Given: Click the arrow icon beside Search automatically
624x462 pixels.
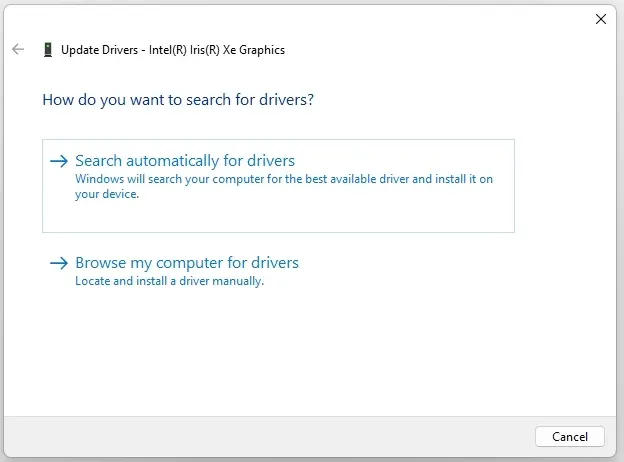Looking at the screenshot, I should click(59, 161).
